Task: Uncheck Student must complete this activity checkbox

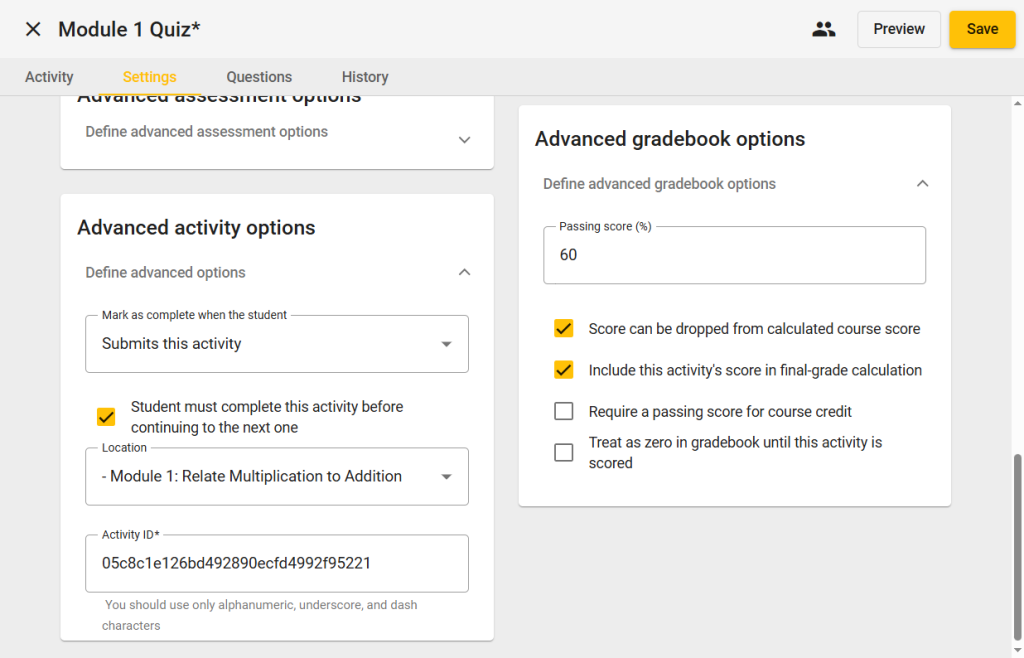Action: click(106, 417)
